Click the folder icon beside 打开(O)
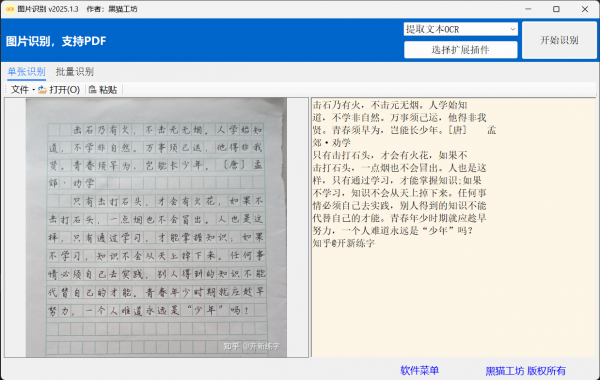 (42, 90)
